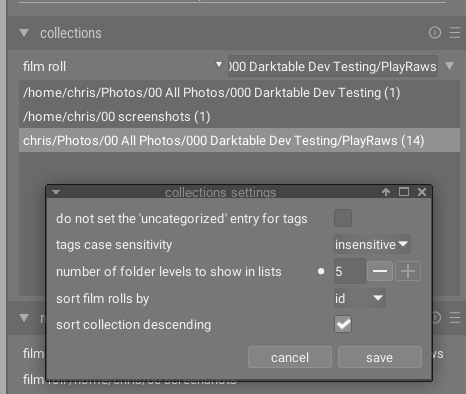
Task: Open the film roll property dropdown
Action: click(x=122, y=66)
